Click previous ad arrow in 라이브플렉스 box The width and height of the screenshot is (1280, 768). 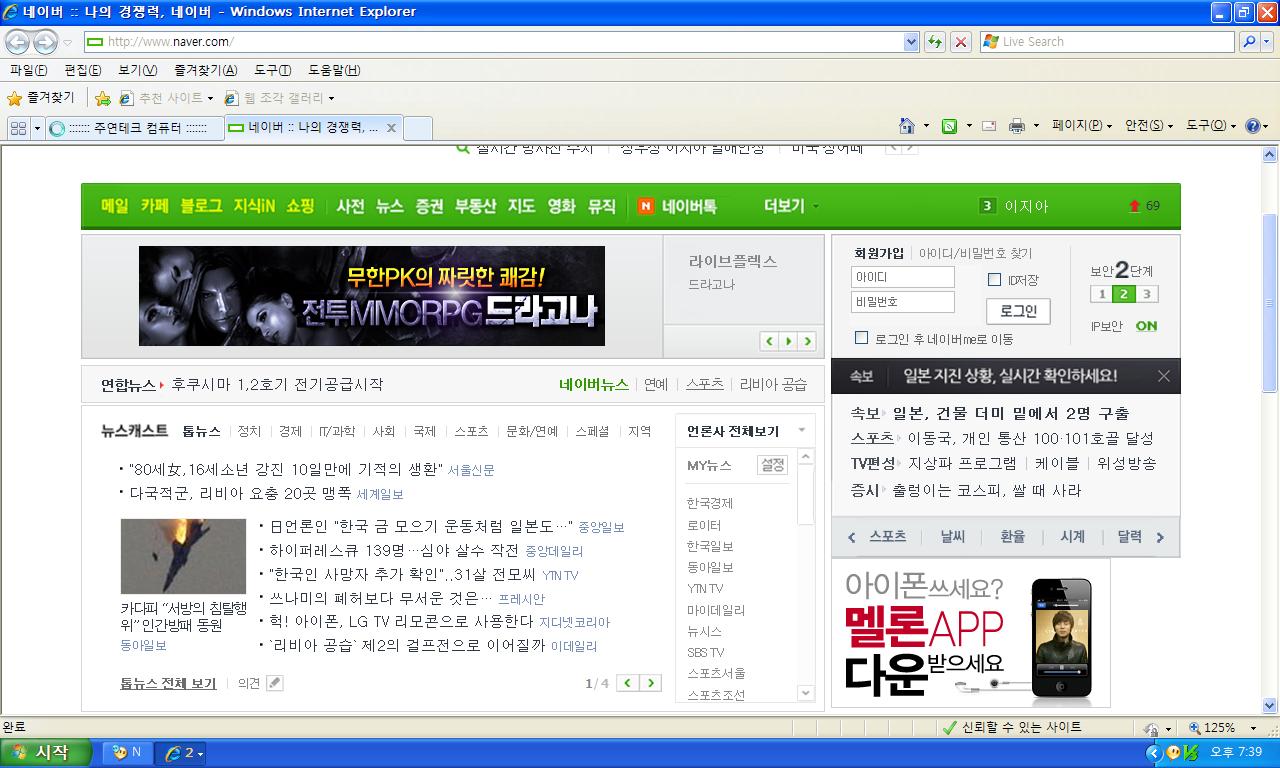pos(769,341)
